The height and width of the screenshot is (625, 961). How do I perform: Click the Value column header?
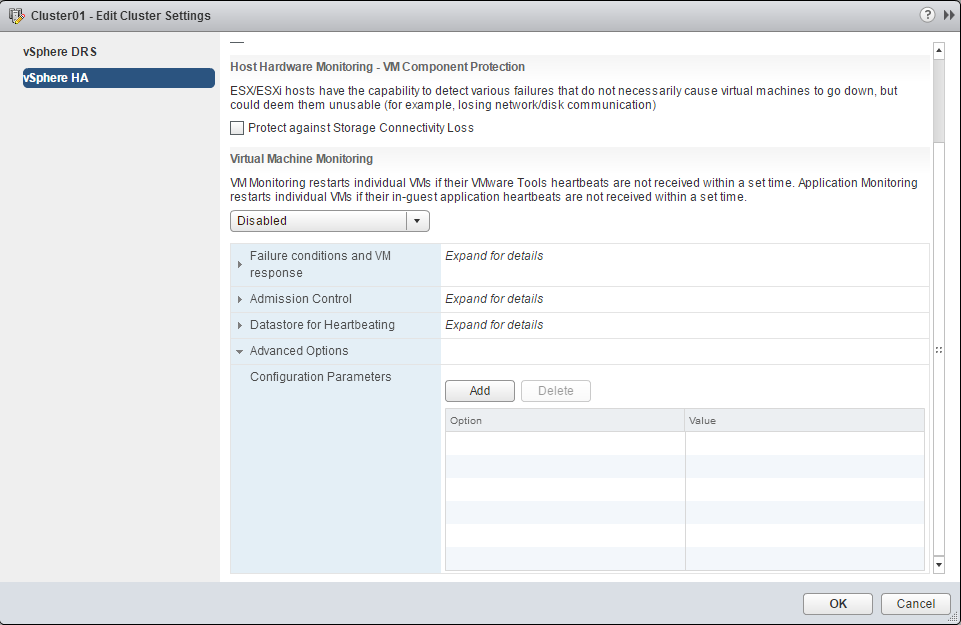tap(804, 421)
